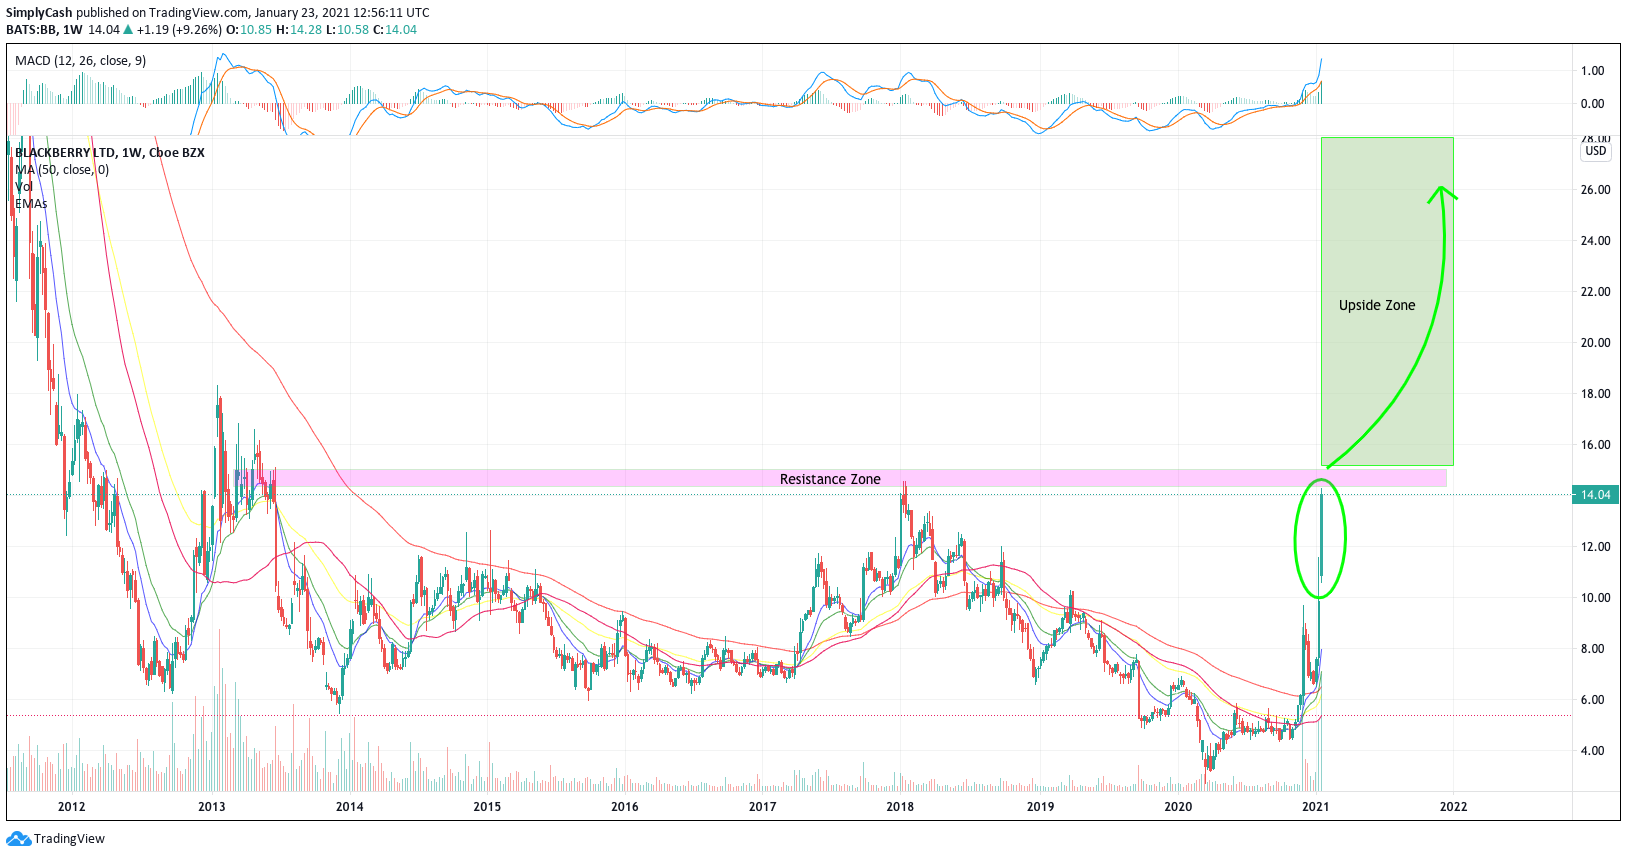Viewport: 1627px width, 857px height.
Task: Click the O:10.85 open value
Action: click(x=249, y=30)
